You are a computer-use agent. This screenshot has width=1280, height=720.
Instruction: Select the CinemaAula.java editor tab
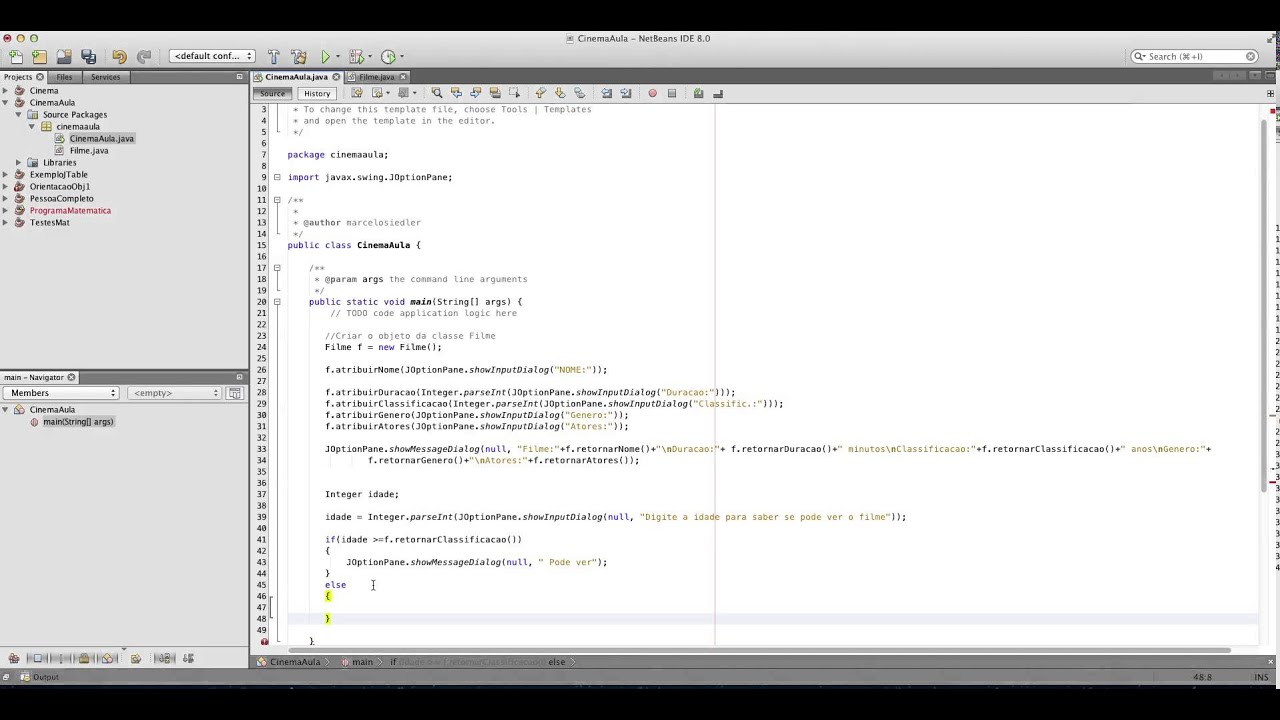(x=296, y=77)
